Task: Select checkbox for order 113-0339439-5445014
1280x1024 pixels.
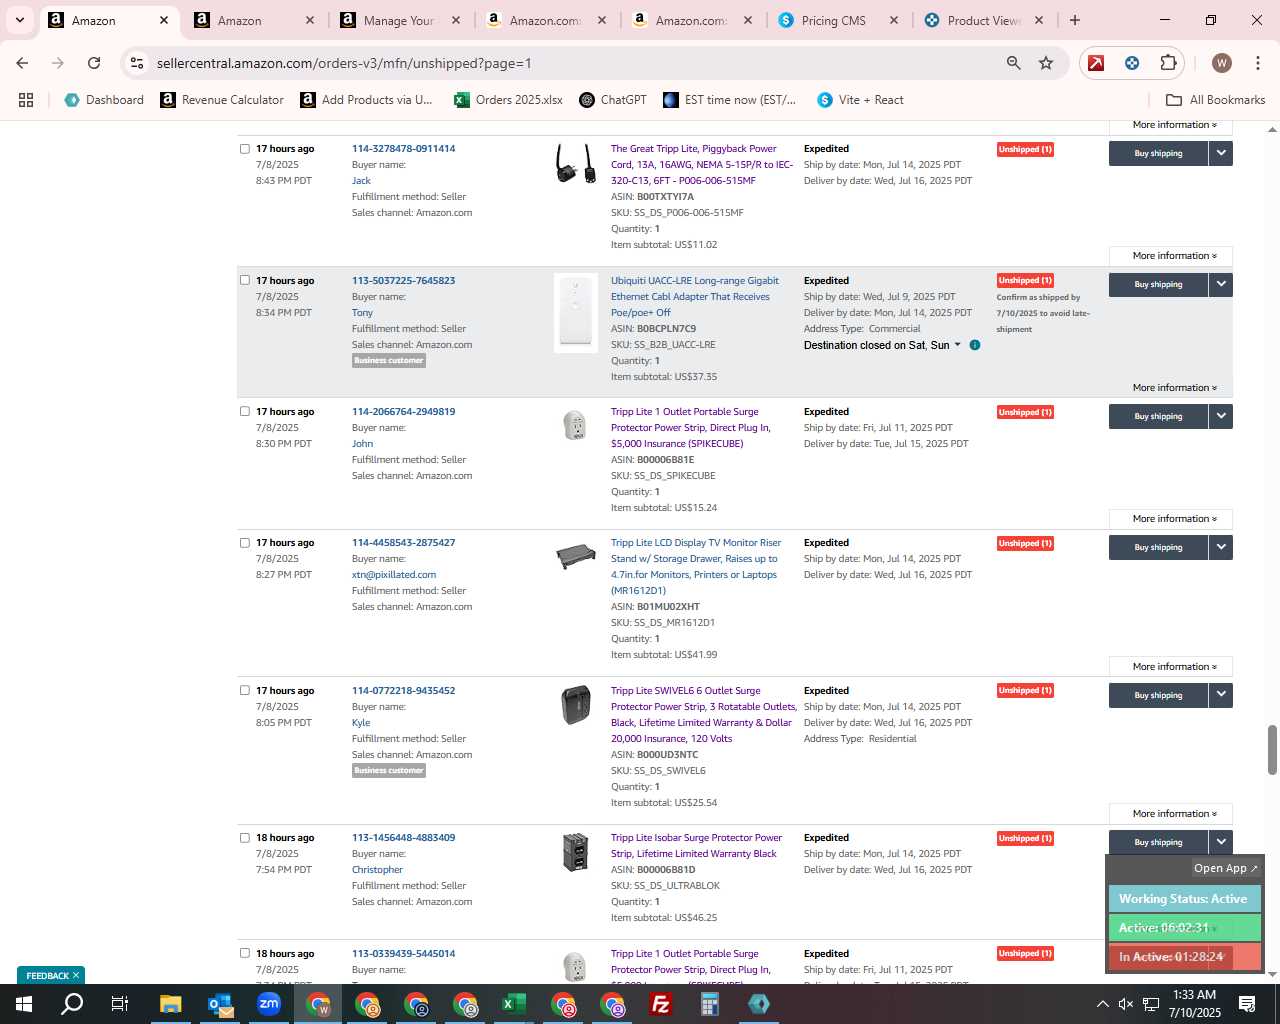Action: (x=244, y=953)
